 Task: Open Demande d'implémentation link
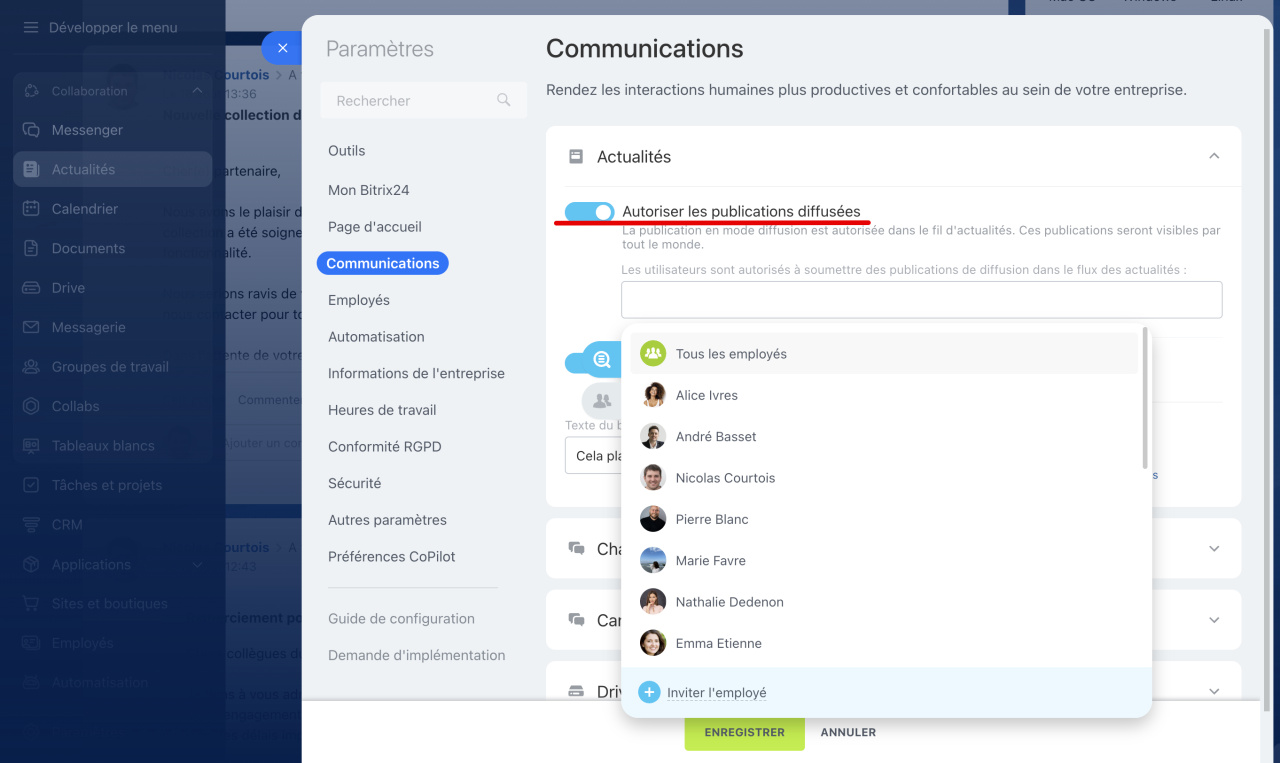click(416, 655)
